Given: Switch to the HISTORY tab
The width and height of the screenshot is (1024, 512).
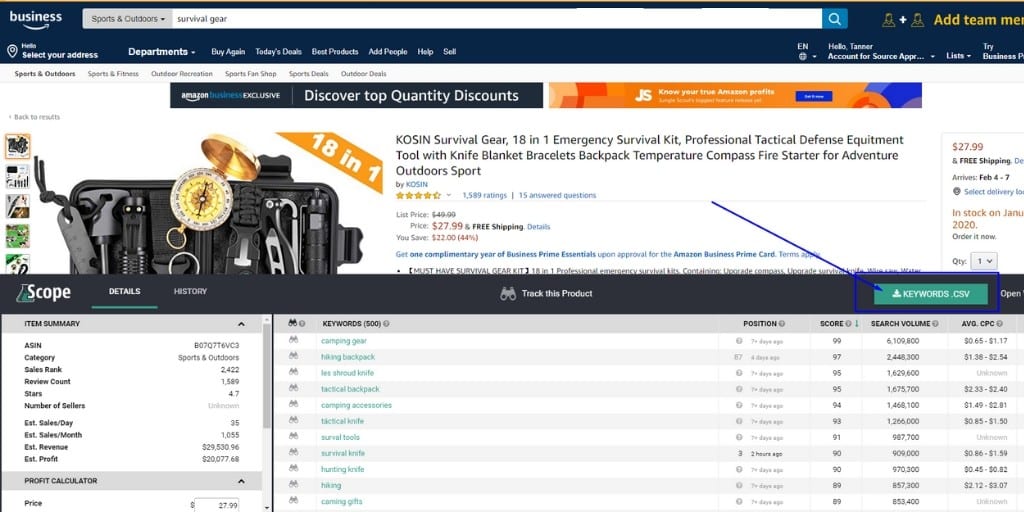Looking at the screenshot, I should [x=190, y=291].
